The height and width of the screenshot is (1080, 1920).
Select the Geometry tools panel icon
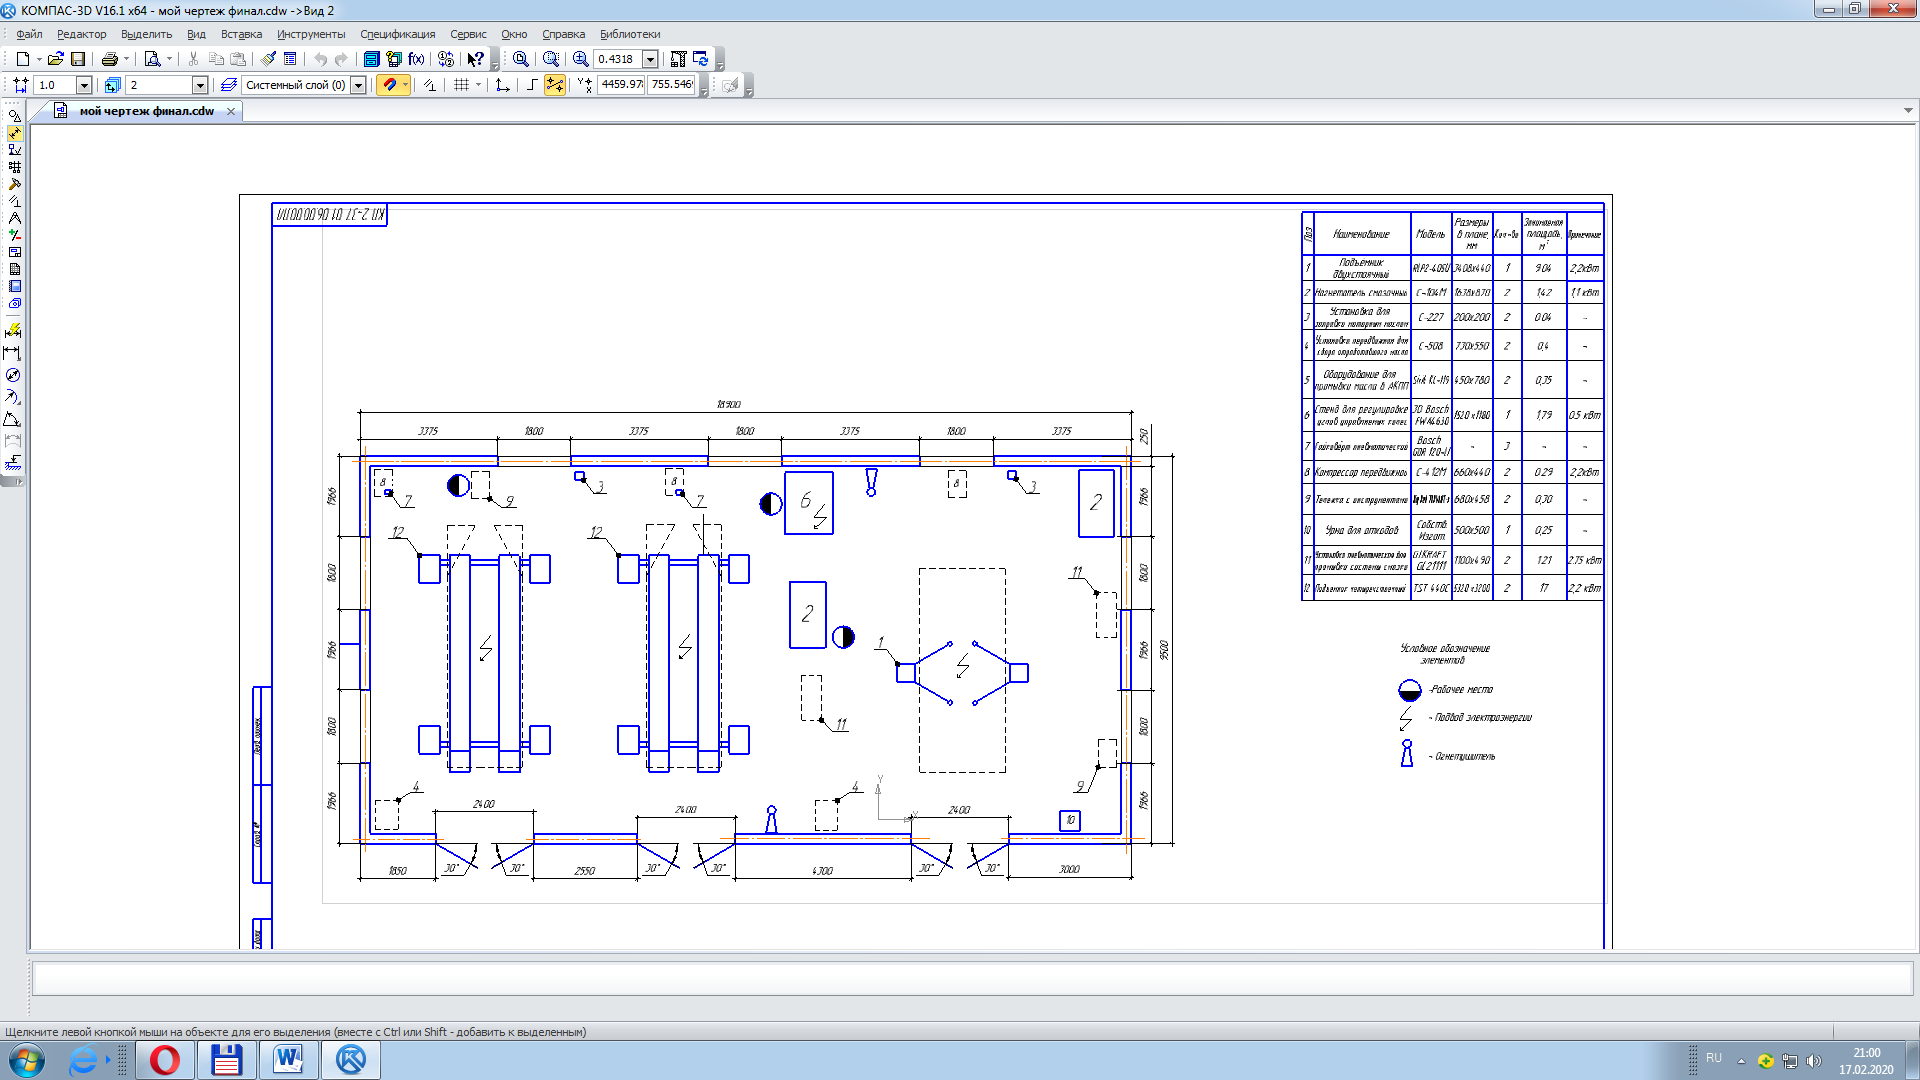tap(14, 116)
